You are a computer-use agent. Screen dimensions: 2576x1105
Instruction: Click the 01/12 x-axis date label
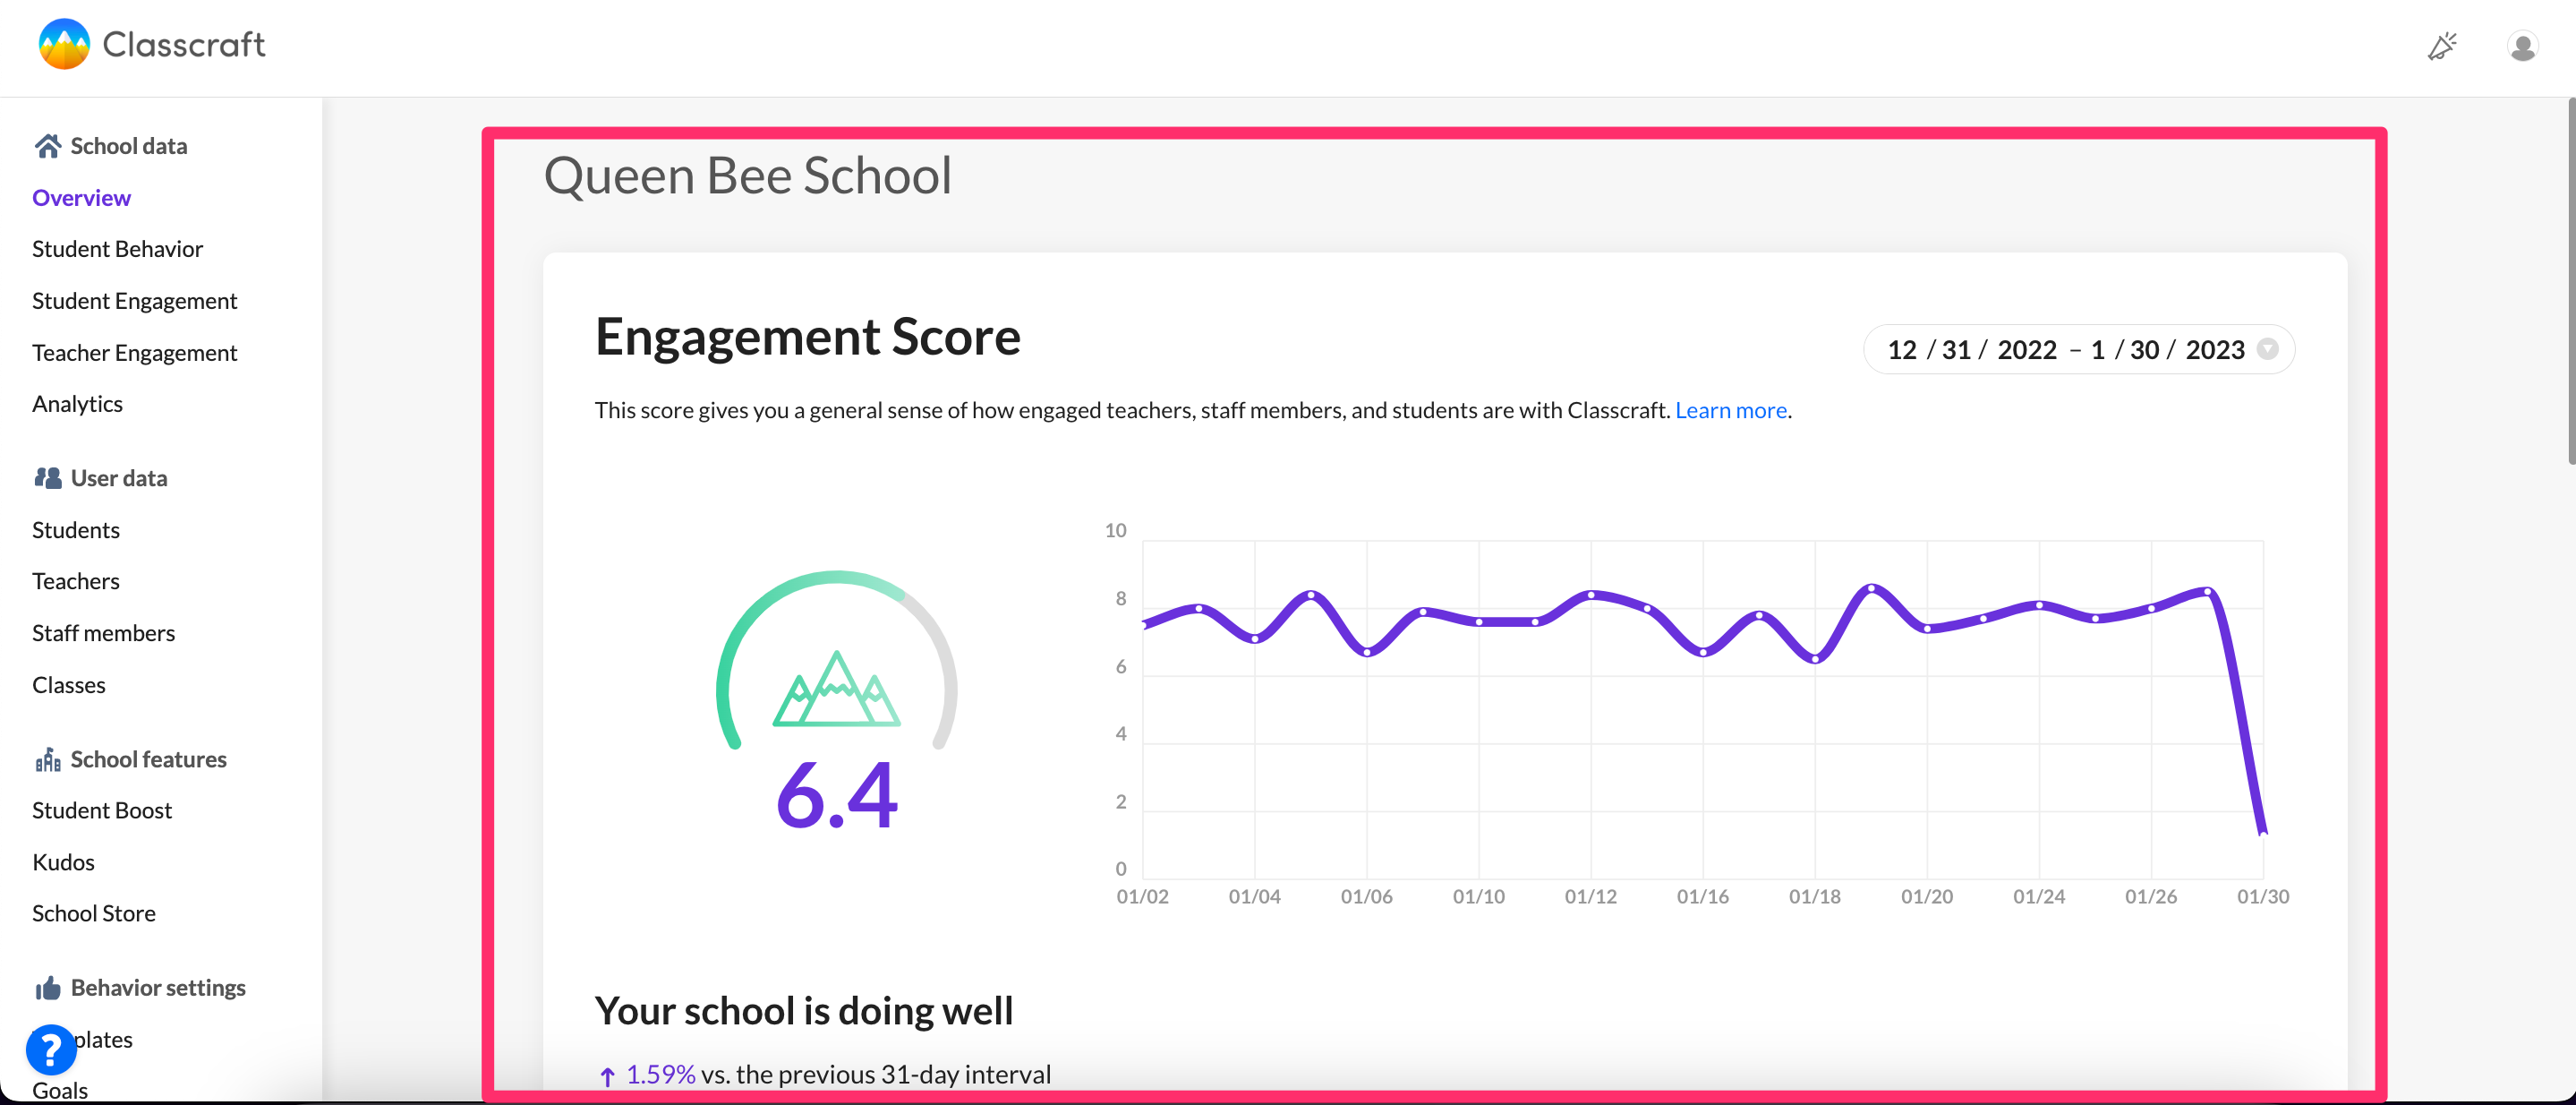[x=1590, y=897]
